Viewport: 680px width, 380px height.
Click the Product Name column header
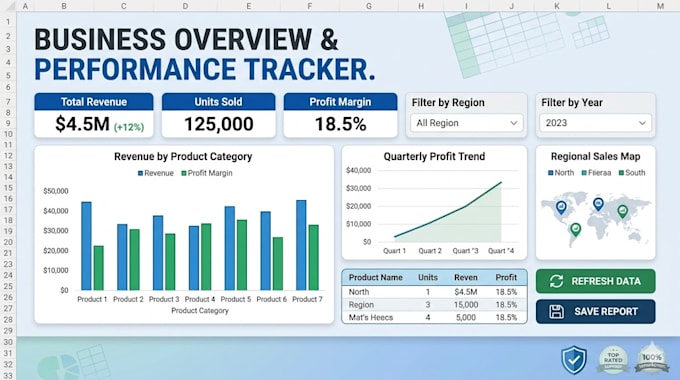click(376, 278)
